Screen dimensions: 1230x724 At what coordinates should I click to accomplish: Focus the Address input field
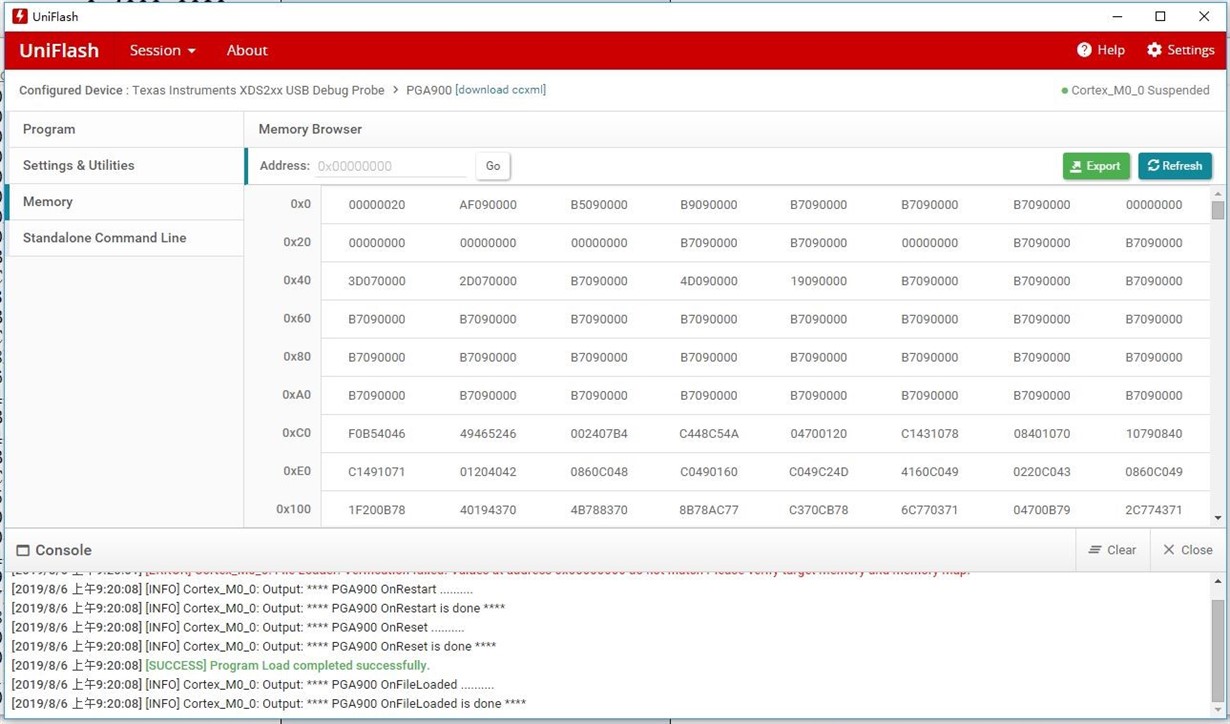(391, 166)
